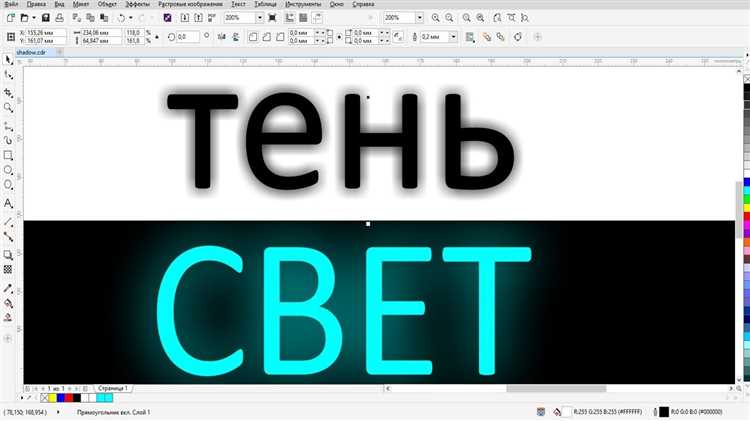Undo the last action
Screen dimensions: 750x421
coord(121,18)
